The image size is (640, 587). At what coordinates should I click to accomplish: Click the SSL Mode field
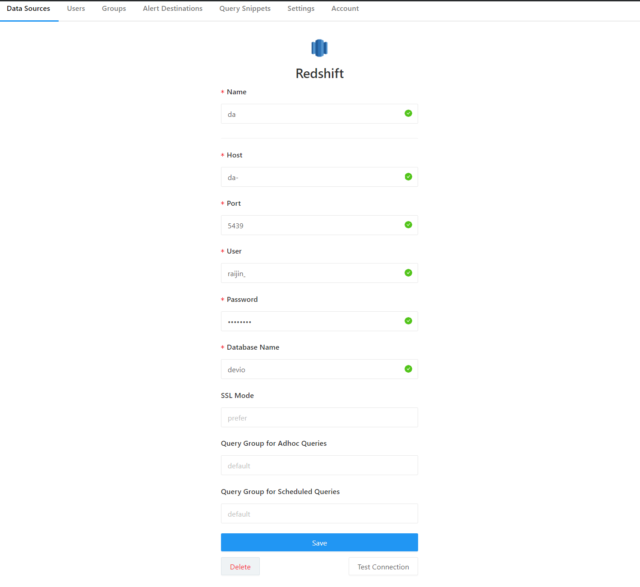point(319,418)
